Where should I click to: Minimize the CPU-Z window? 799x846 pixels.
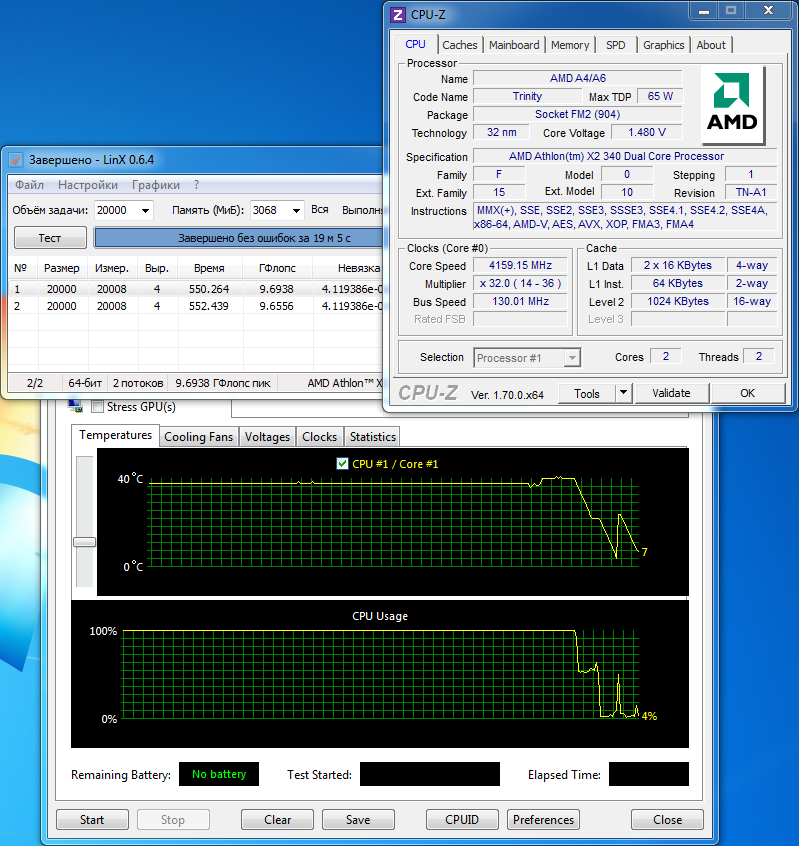click(x=704, y=10)
